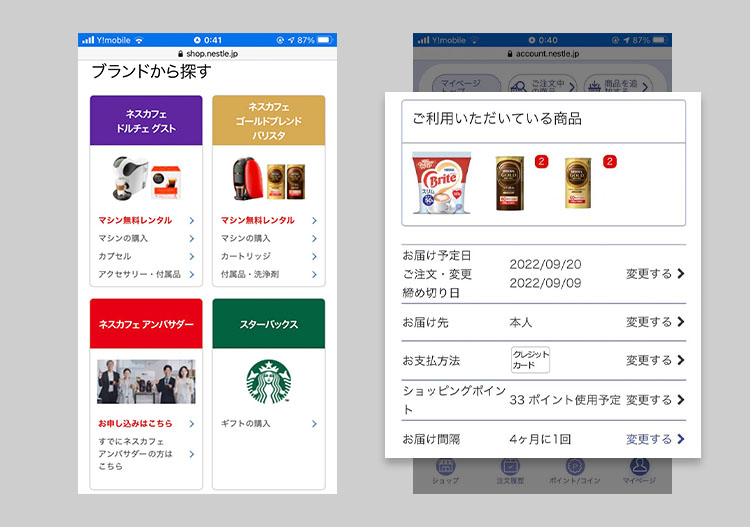Click 変更する for お届け先
The height and width of the screenshot is (527, 750).
pos(655,322)
